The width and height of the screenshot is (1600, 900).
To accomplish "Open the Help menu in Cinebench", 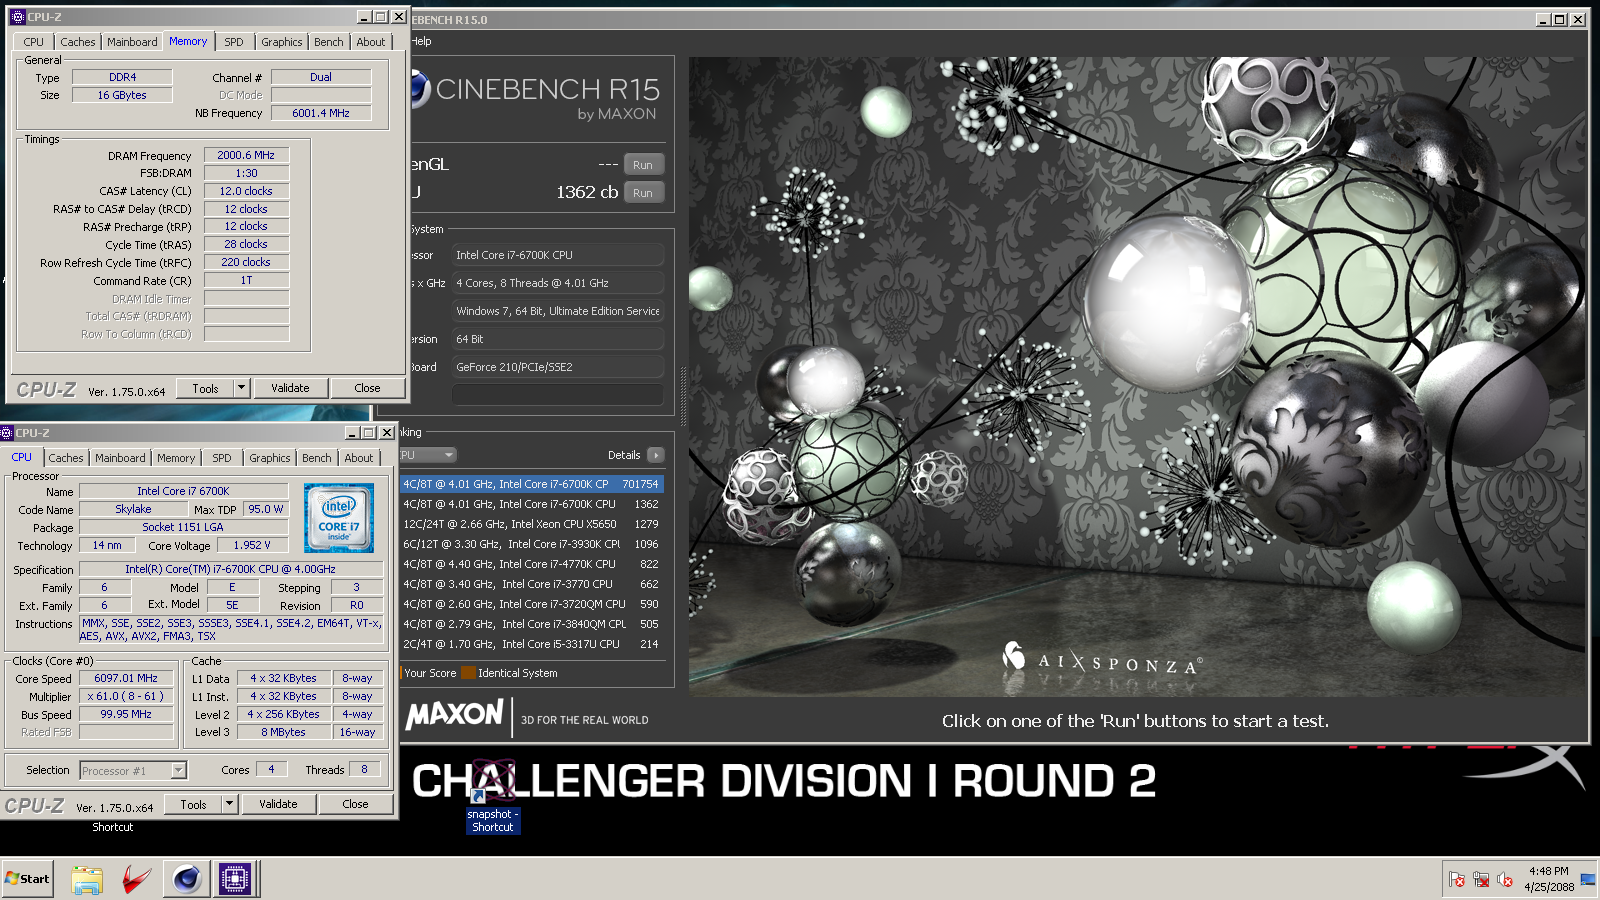I will coord(421,41).
